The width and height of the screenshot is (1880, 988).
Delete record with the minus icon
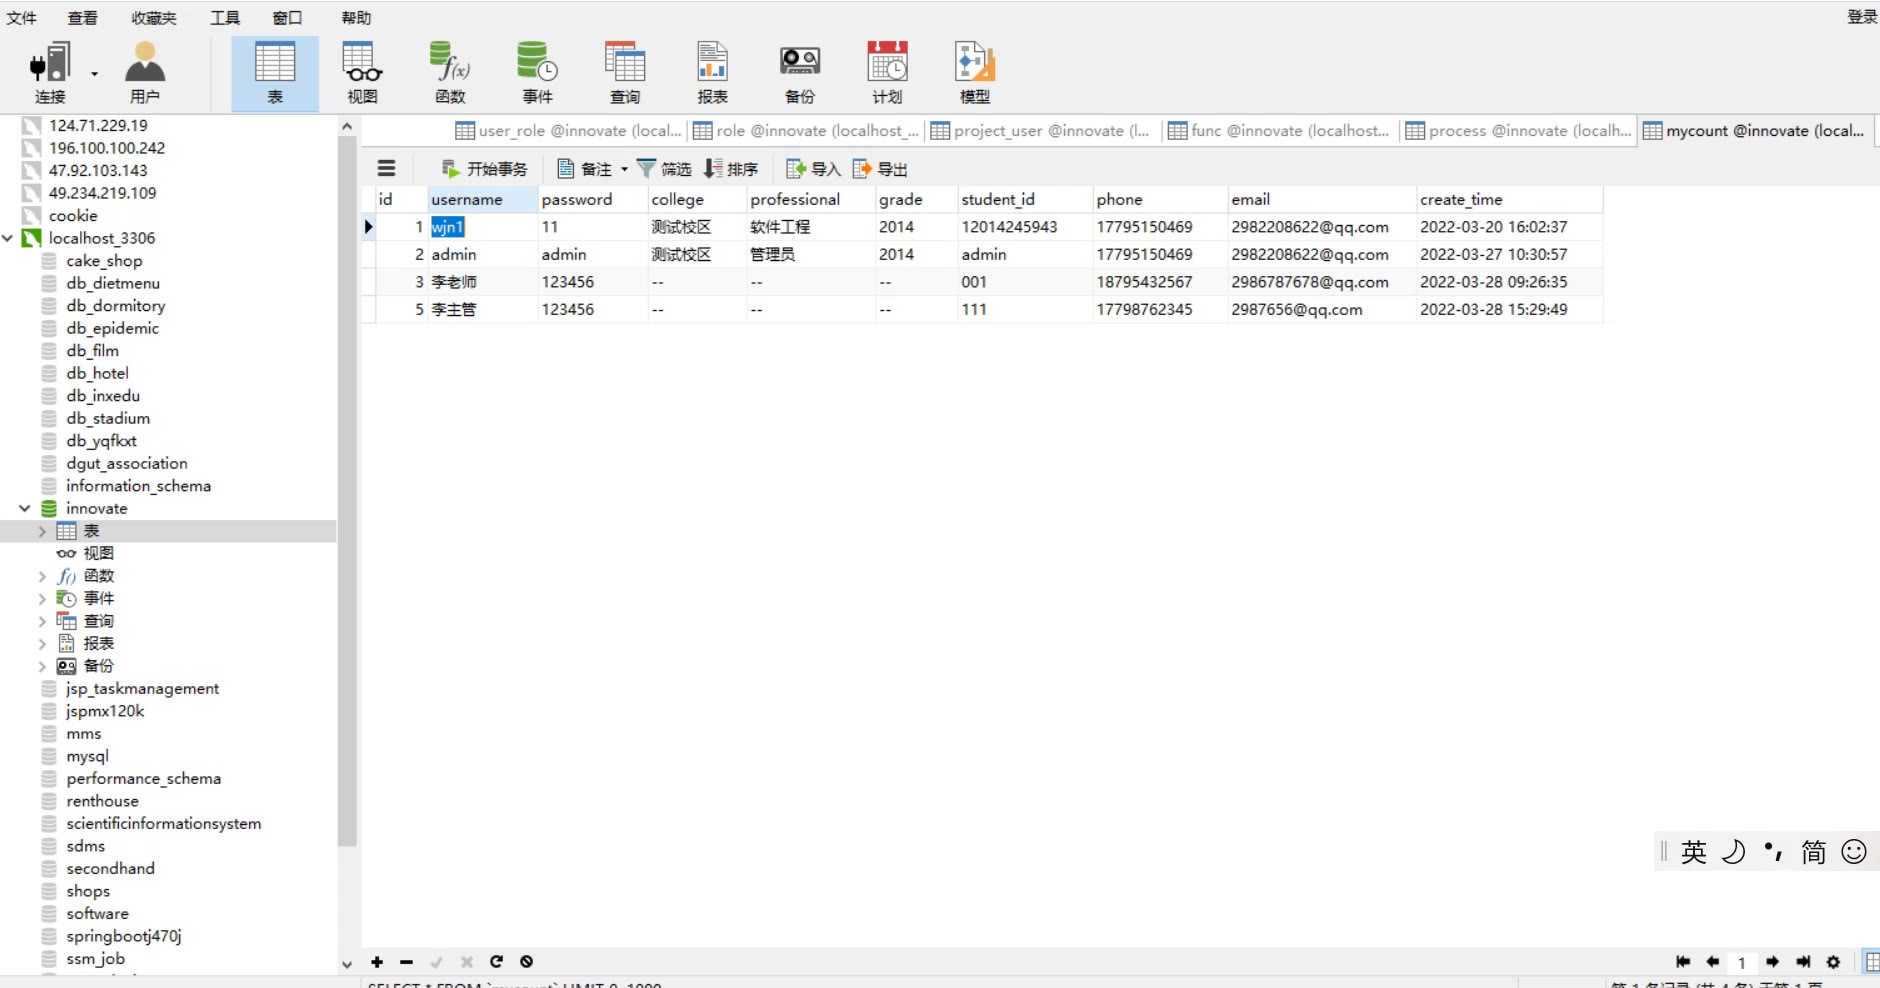coord(406,962)
